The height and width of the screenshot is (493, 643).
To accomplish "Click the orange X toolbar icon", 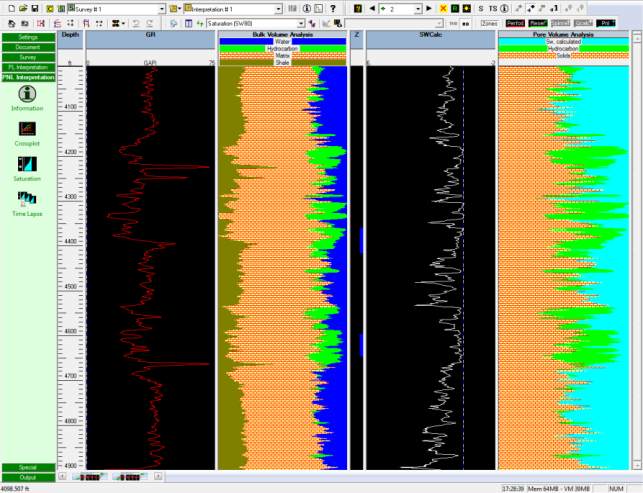I will [443, 9].
